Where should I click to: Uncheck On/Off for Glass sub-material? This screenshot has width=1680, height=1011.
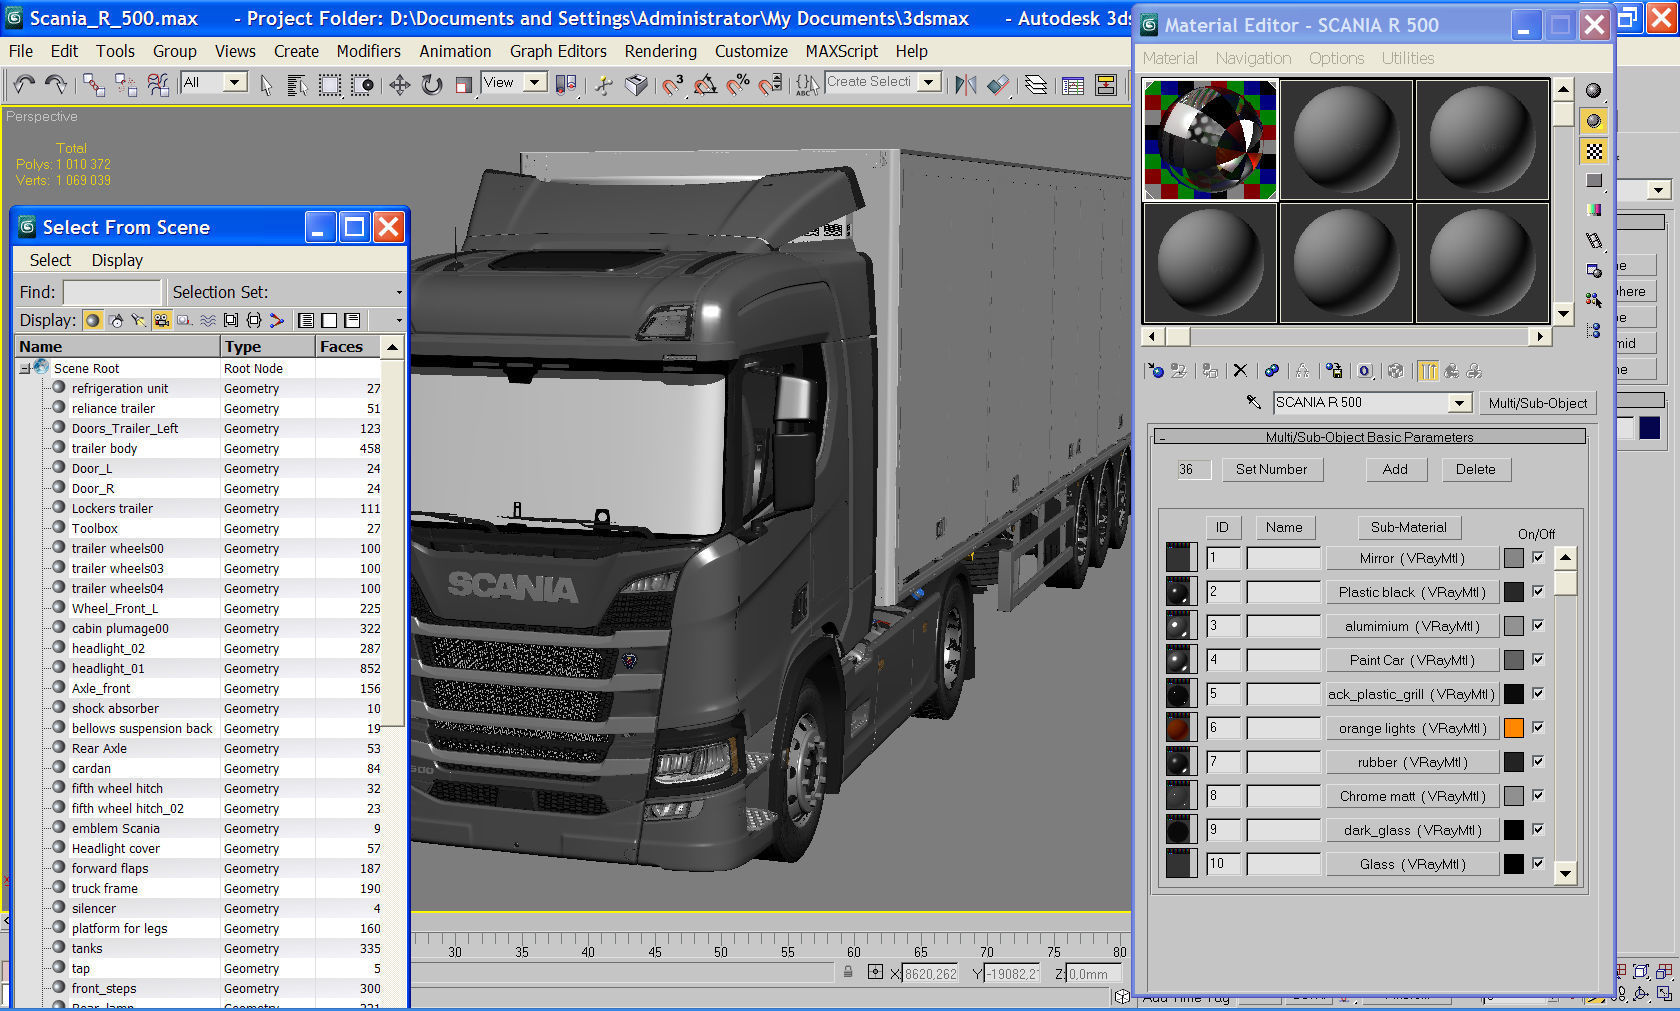[1538, 864]
